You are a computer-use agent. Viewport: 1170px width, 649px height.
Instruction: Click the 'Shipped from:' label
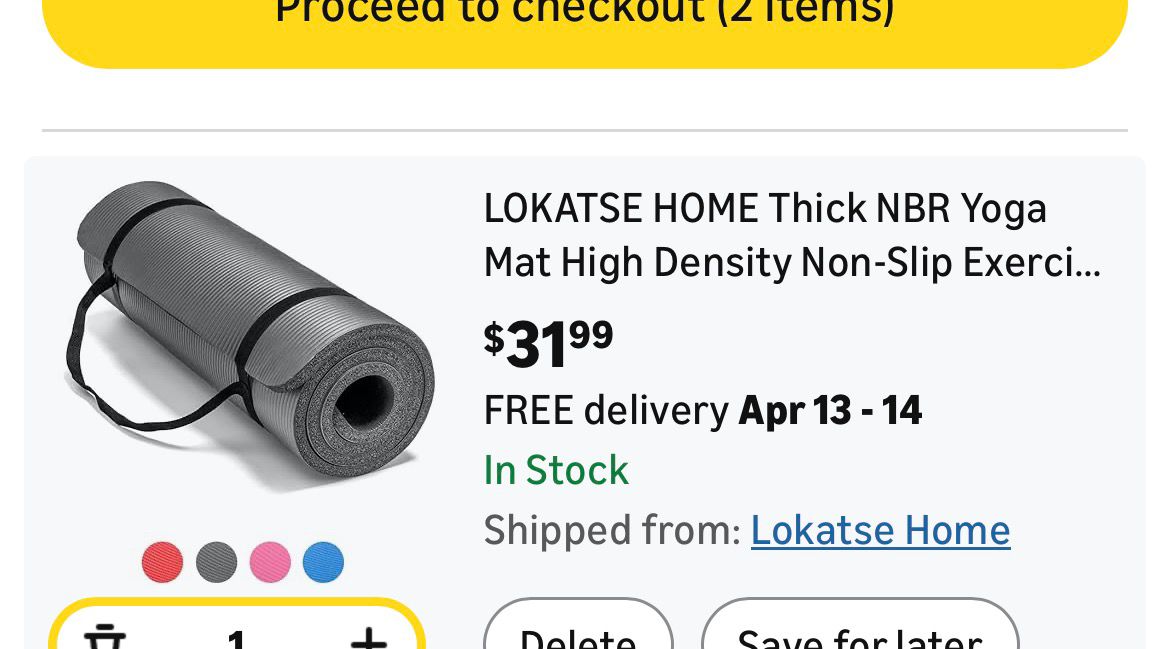pos(612,530)
